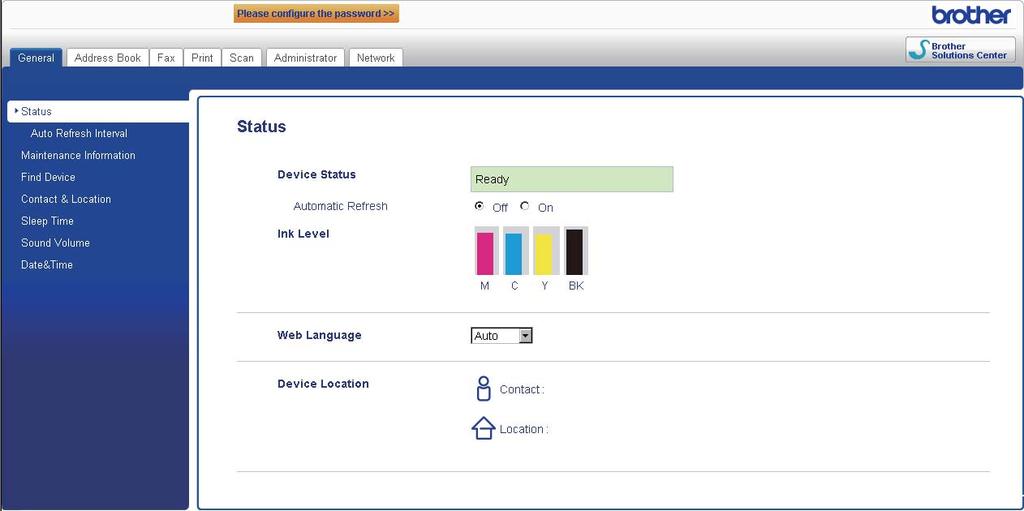The image size is (1024, 511).
Task: Turn Automatic Refresh On
Action: point(524,206)
